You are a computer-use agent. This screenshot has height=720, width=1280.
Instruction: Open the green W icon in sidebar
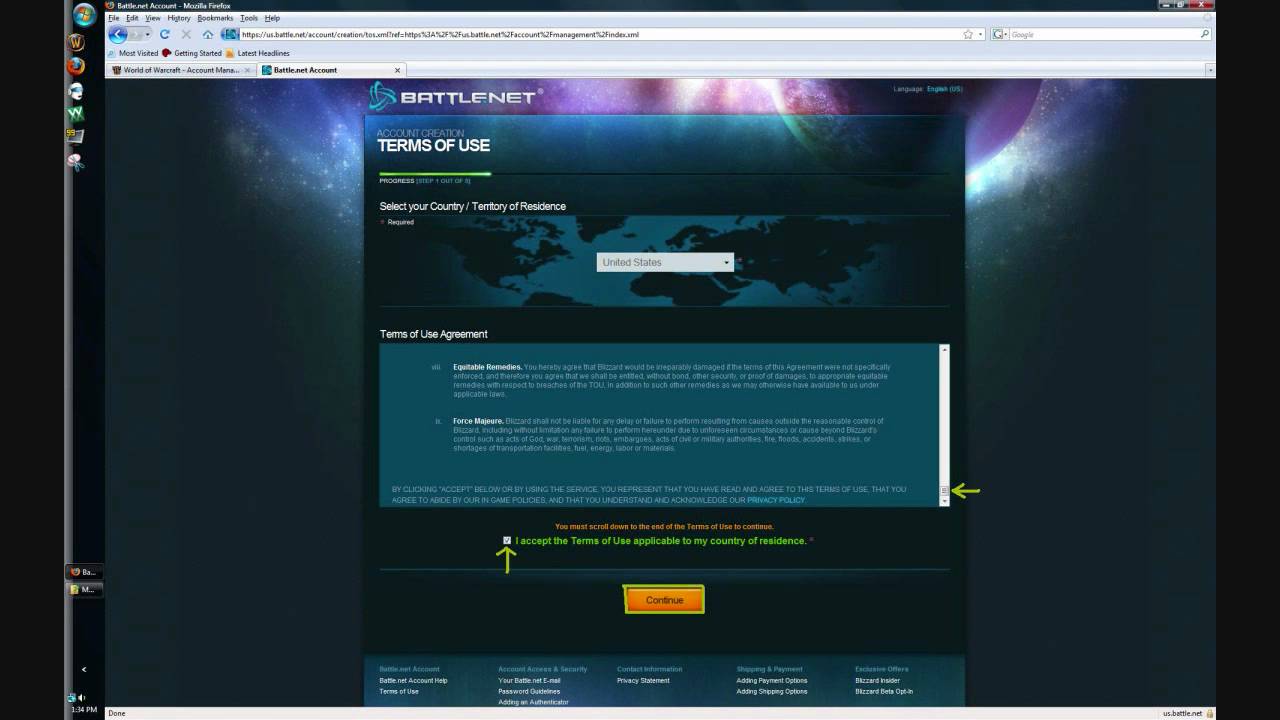pyautogui.click(x=76, y=113)
